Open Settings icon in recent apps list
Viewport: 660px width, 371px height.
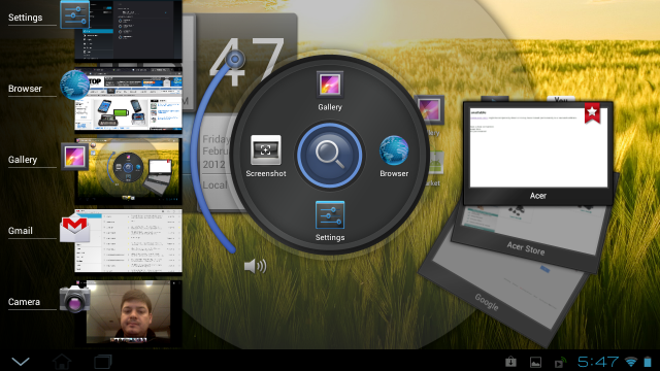click(75, 14)
